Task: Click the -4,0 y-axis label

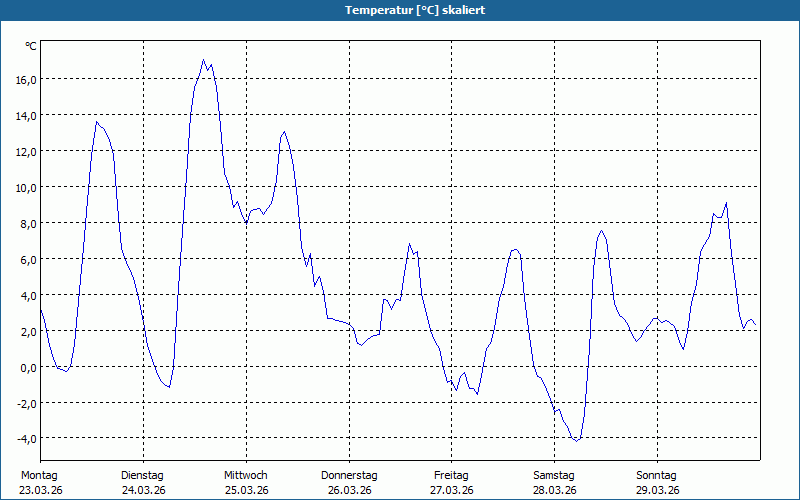Action: click(x=27, y=439)
